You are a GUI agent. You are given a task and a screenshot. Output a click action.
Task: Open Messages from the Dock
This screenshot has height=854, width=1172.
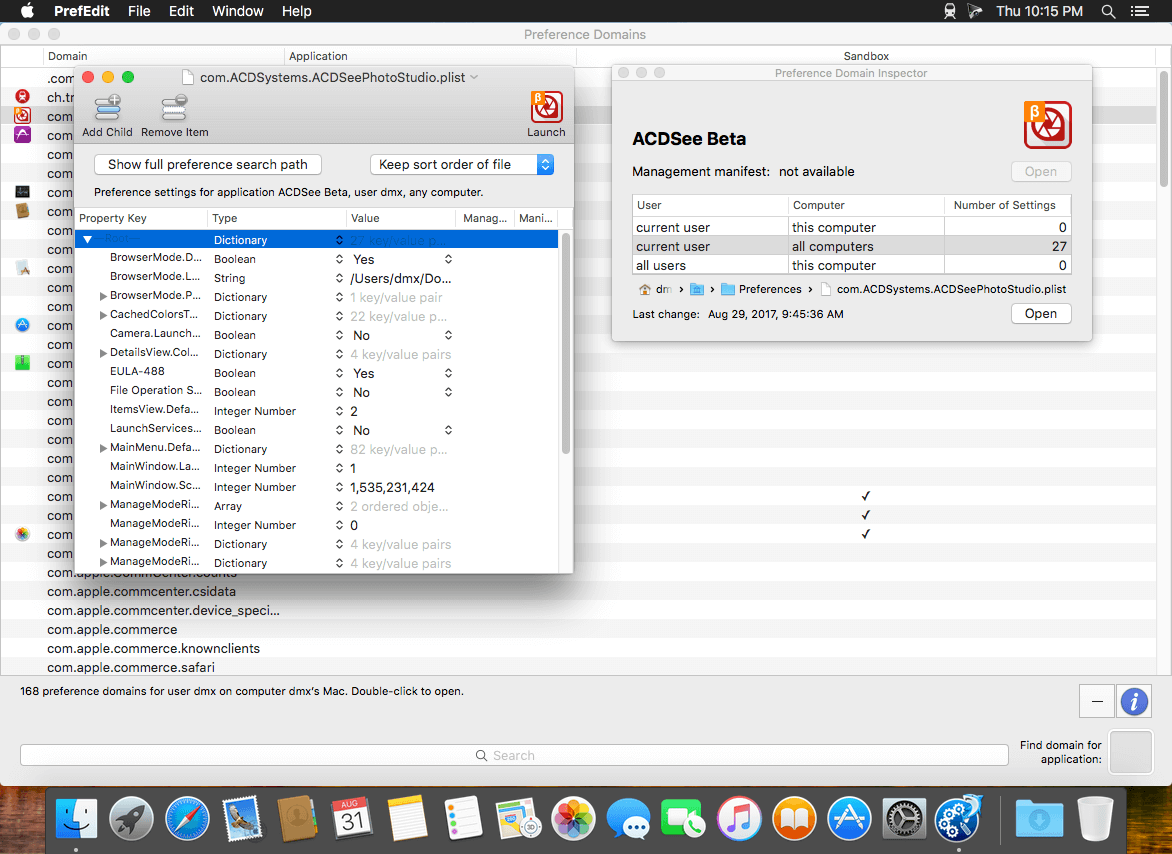[629, 819]
